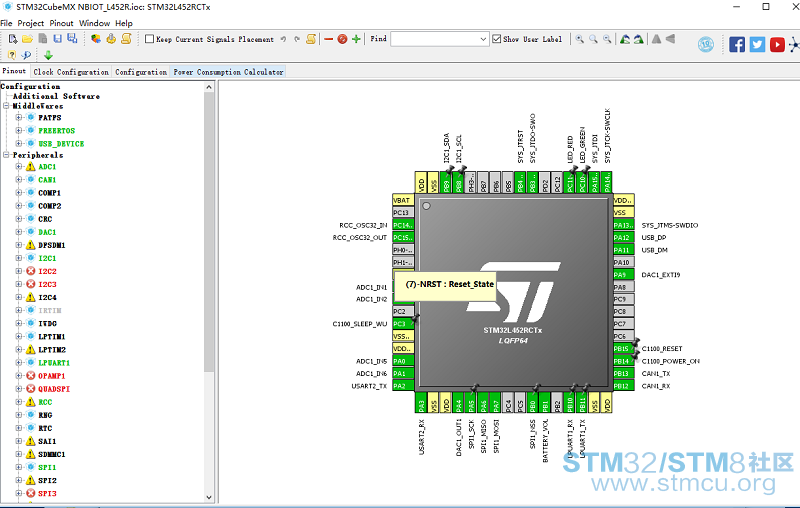This screenshot has height=508, width=800.
Task: Select the DAC1 peripheral item
Action: (47, 232)
